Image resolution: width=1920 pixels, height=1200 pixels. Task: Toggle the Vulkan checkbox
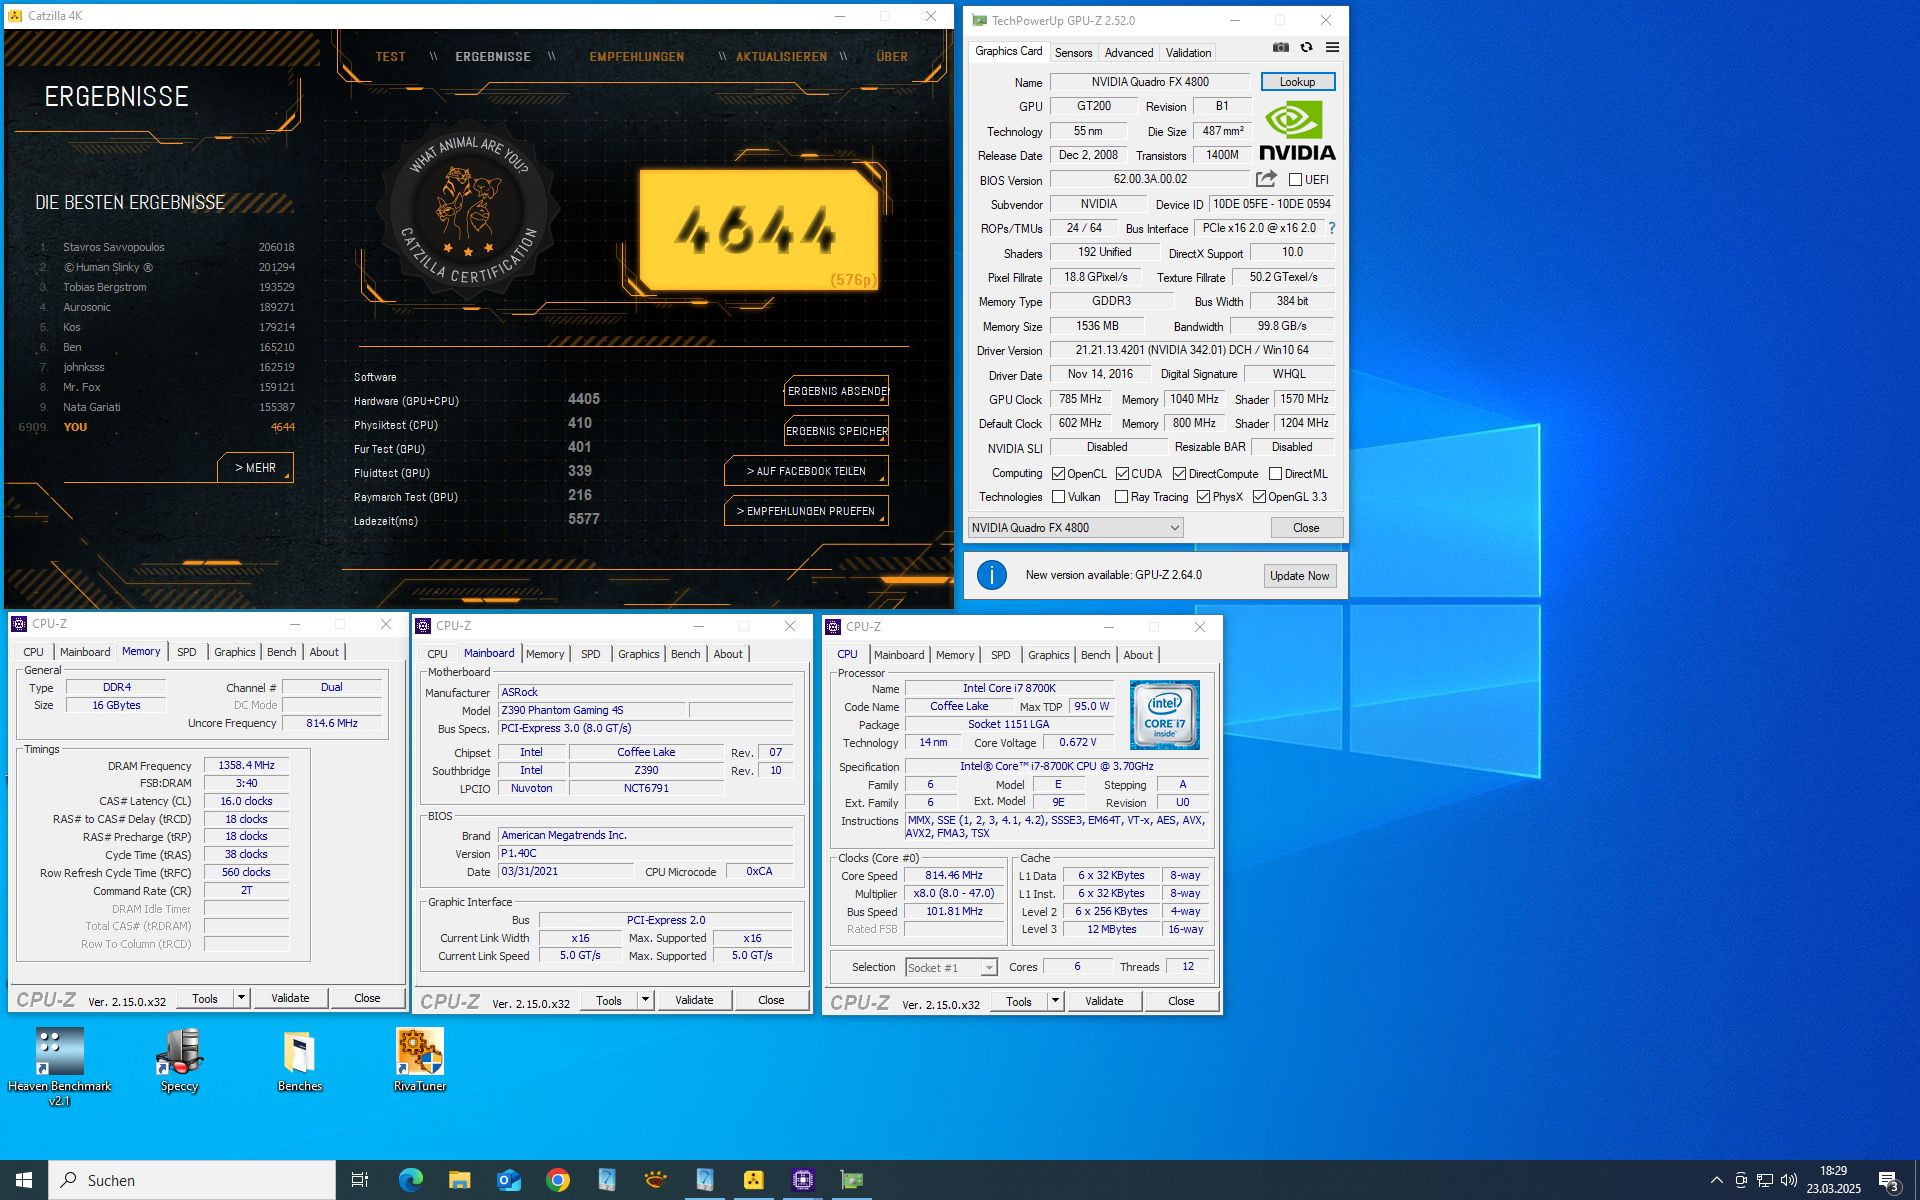pyautogui.click(x=1058, y=497)
